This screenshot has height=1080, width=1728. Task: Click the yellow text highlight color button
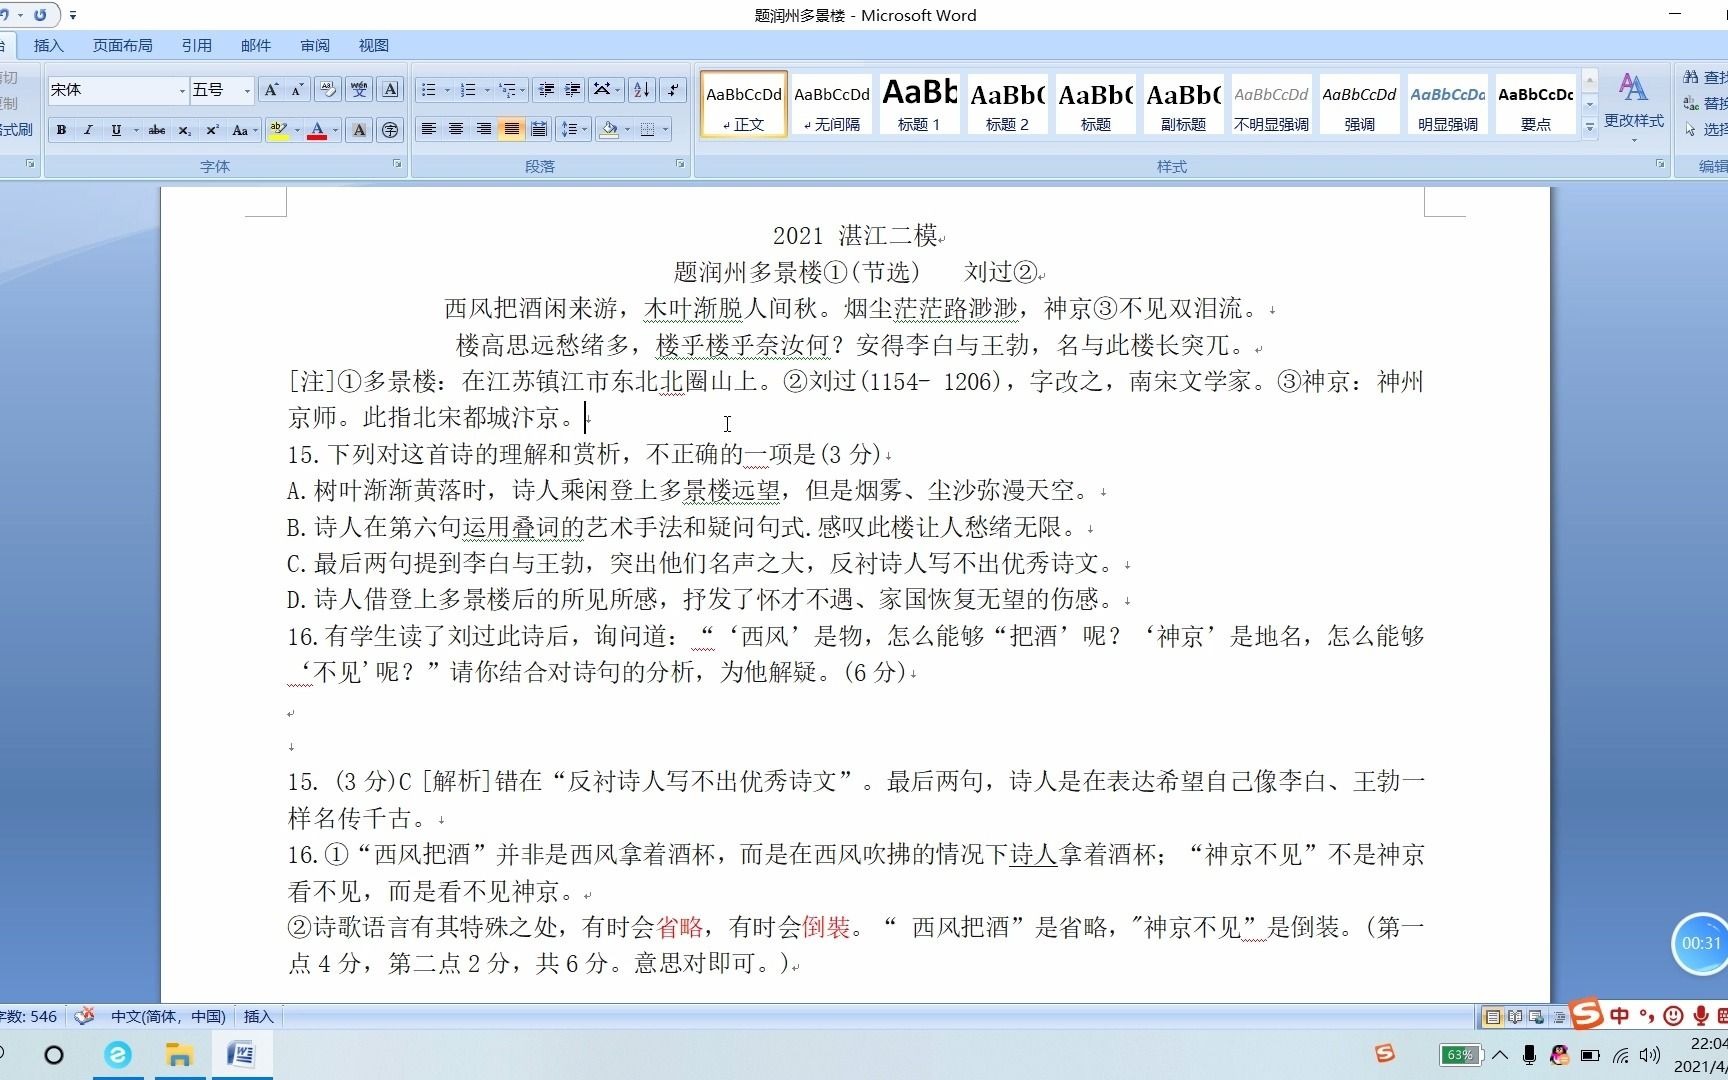point(279,130)
